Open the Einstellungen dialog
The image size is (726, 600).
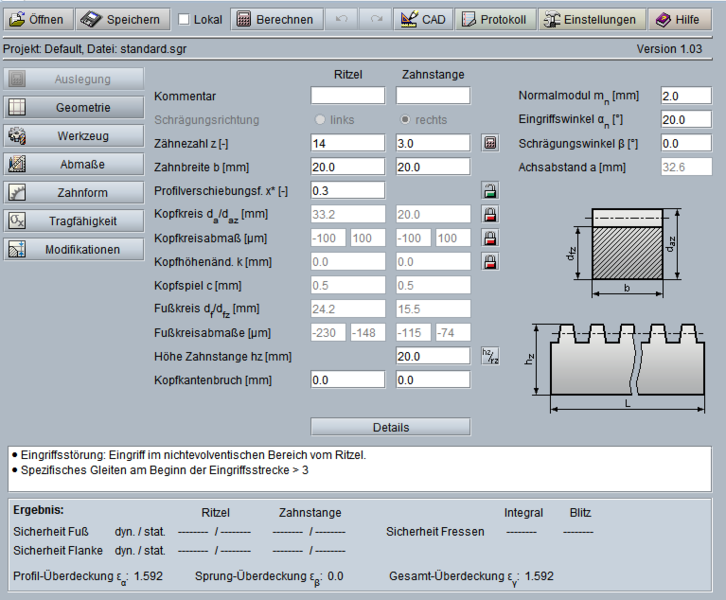click(590, 19)
